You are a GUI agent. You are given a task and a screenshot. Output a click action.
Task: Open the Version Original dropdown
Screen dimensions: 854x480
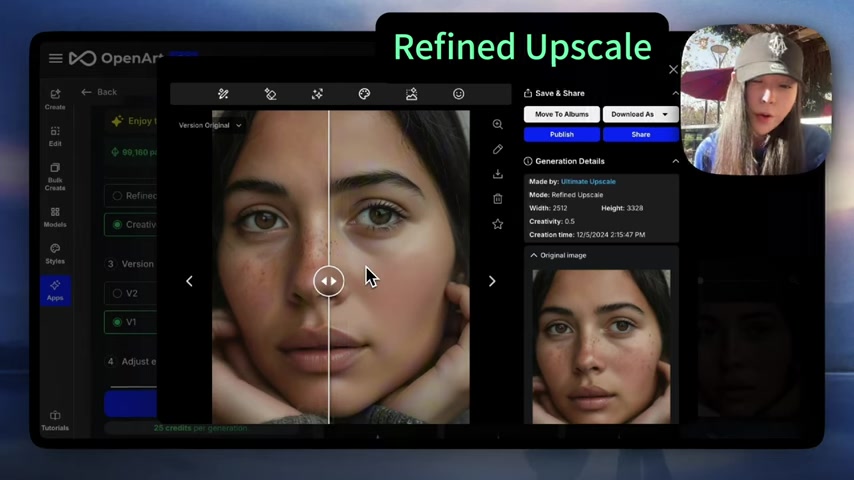[210, 126]
